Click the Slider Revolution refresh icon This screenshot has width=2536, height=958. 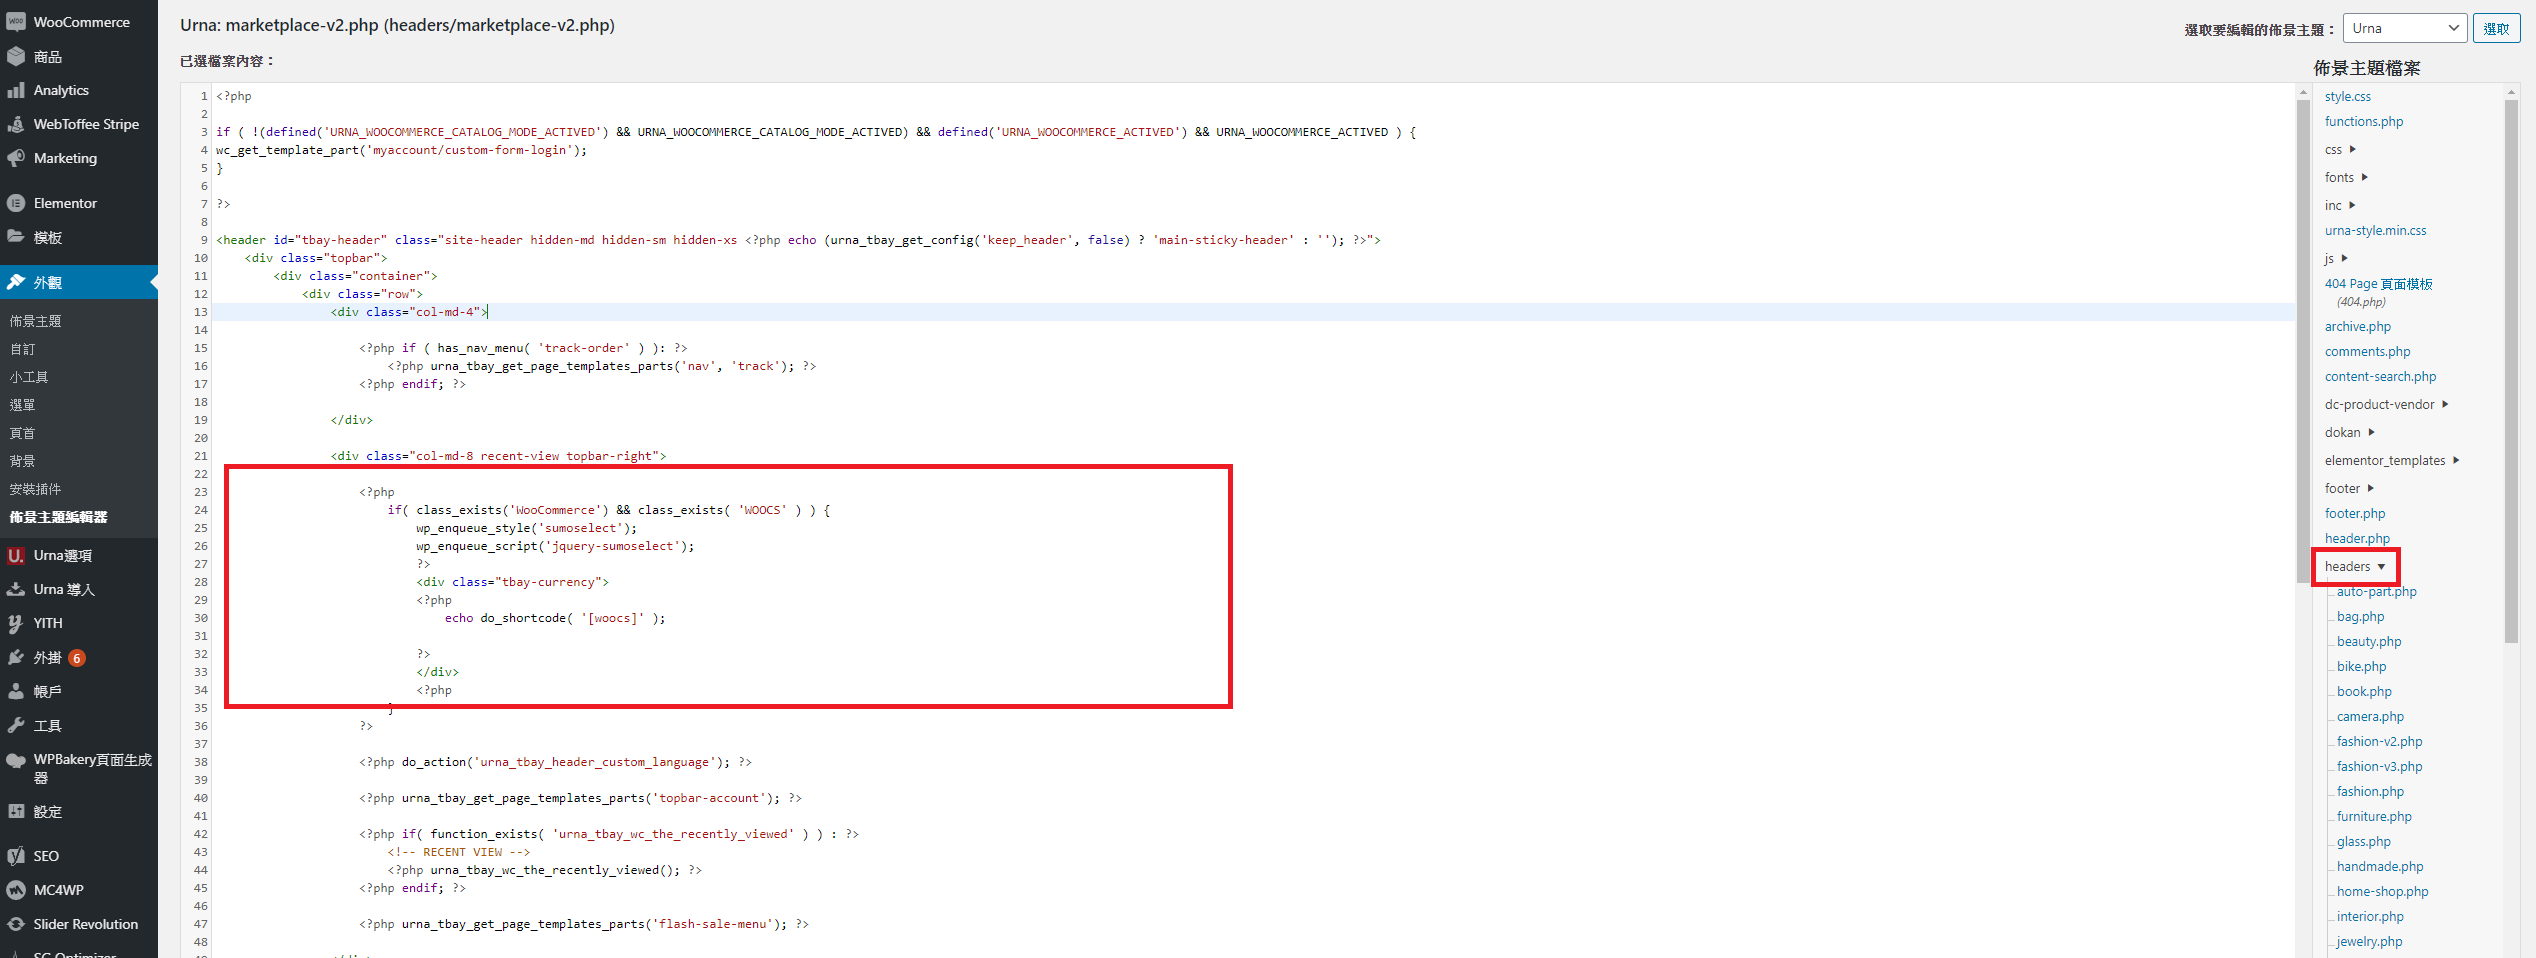pos(16,924)
